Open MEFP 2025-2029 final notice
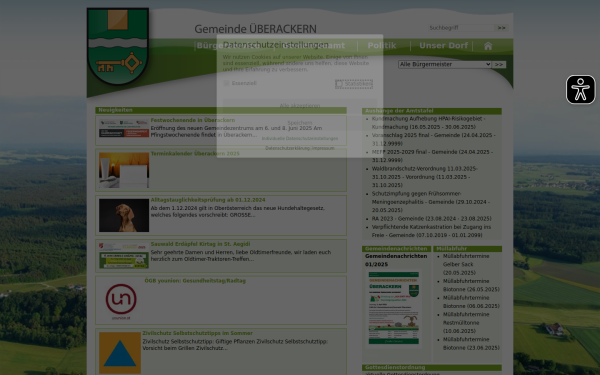This screenshot has height=375, width=600. point(432,156)
